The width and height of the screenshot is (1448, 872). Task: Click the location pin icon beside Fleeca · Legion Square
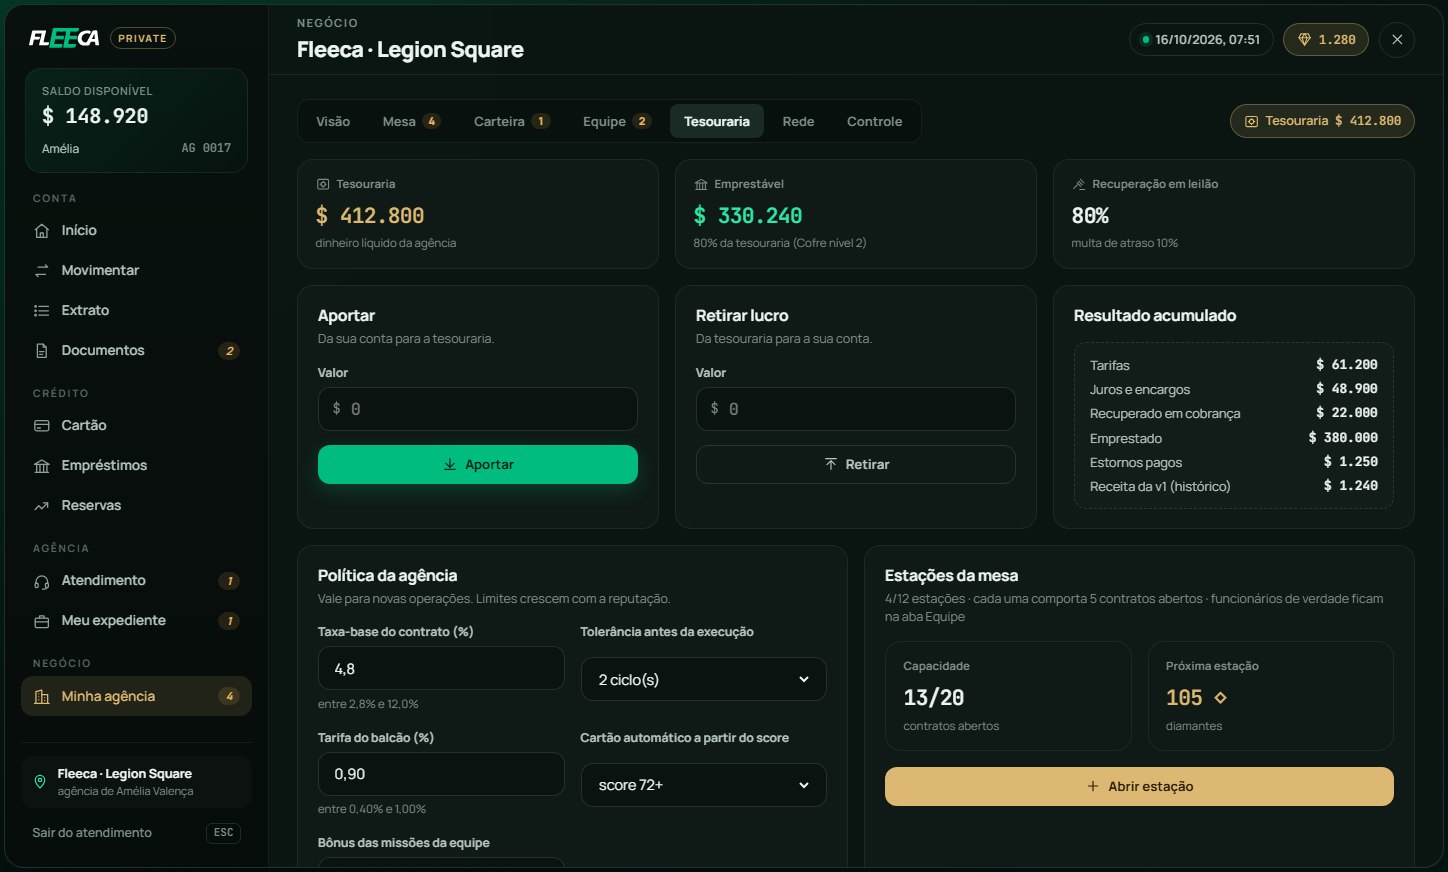point(40,782)
